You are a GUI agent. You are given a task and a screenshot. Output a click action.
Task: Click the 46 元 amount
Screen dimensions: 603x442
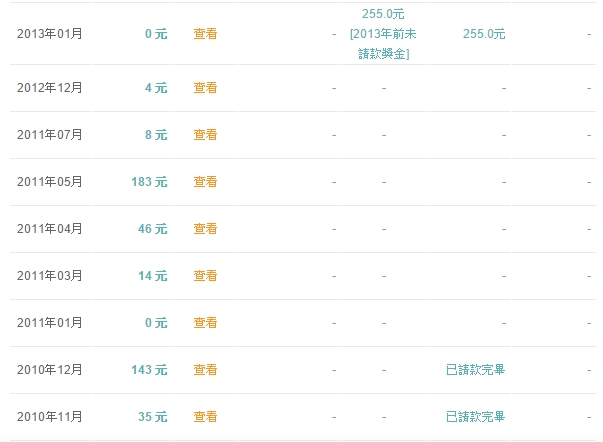152,229
